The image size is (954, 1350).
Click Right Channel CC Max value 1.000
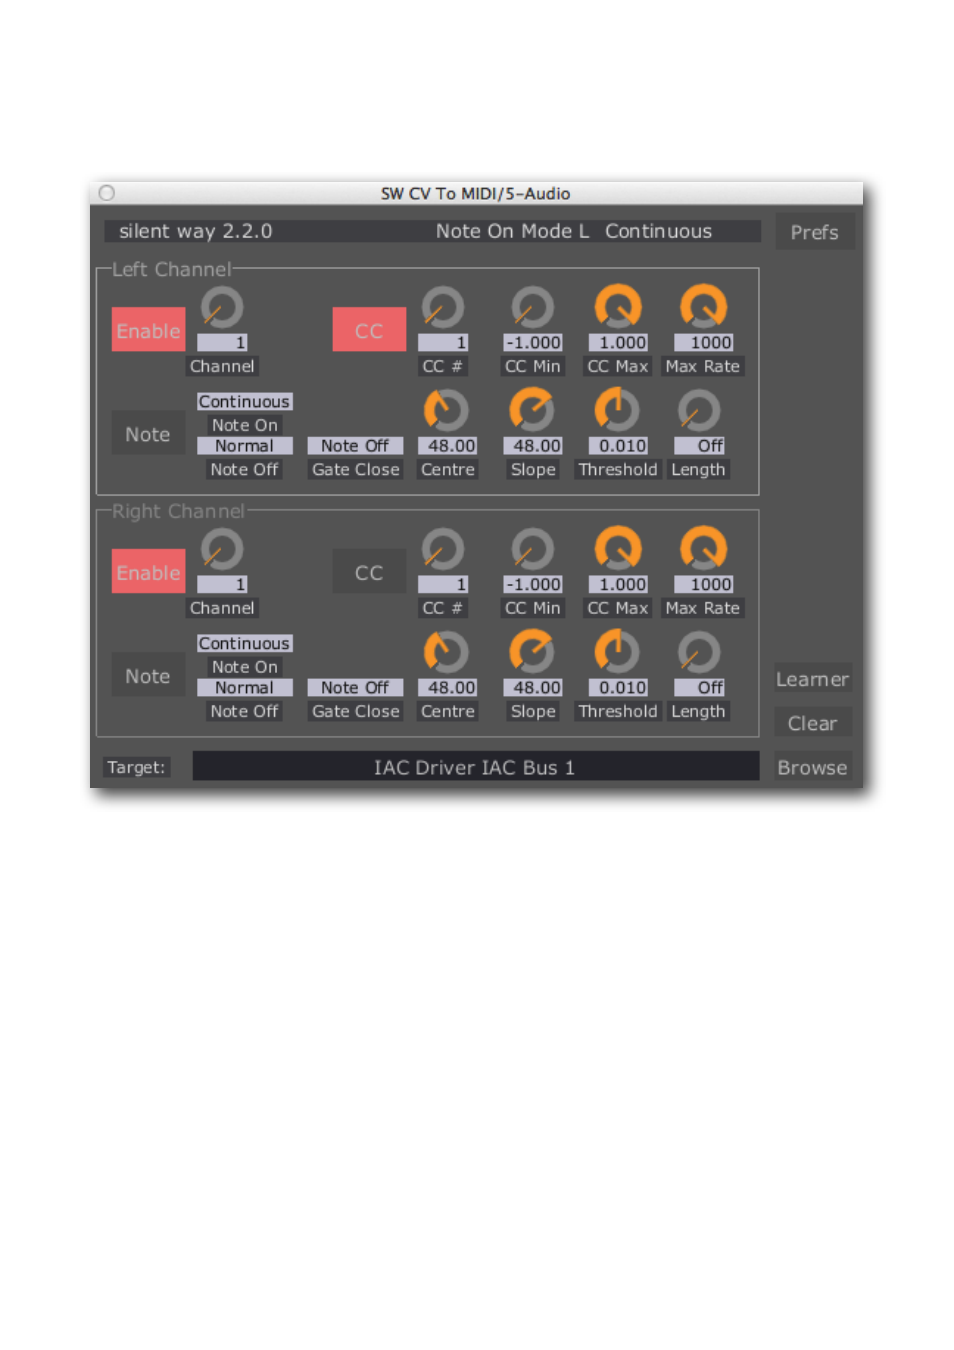click(618, 584)
